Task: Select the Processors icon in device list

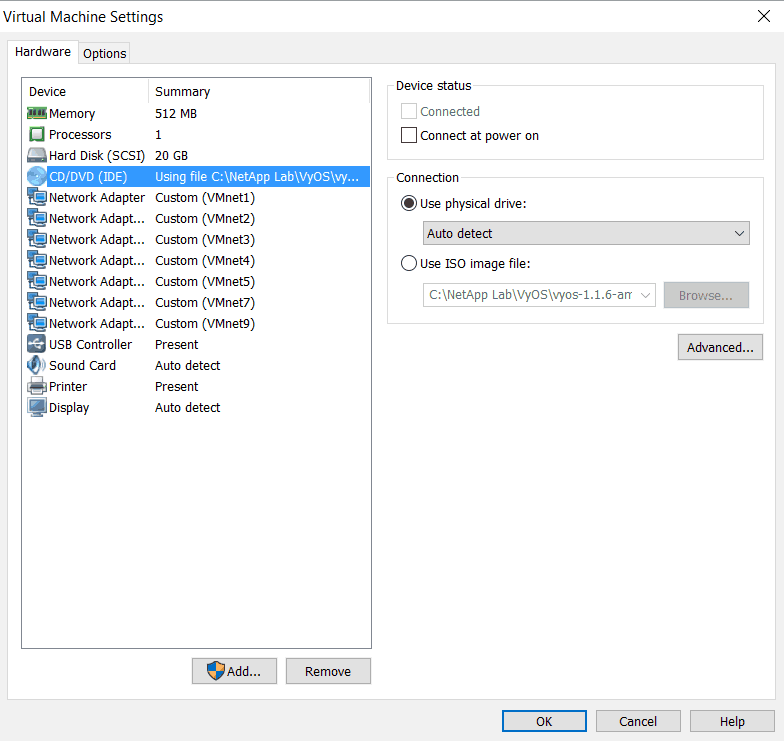Action: [x=37, y=135]
